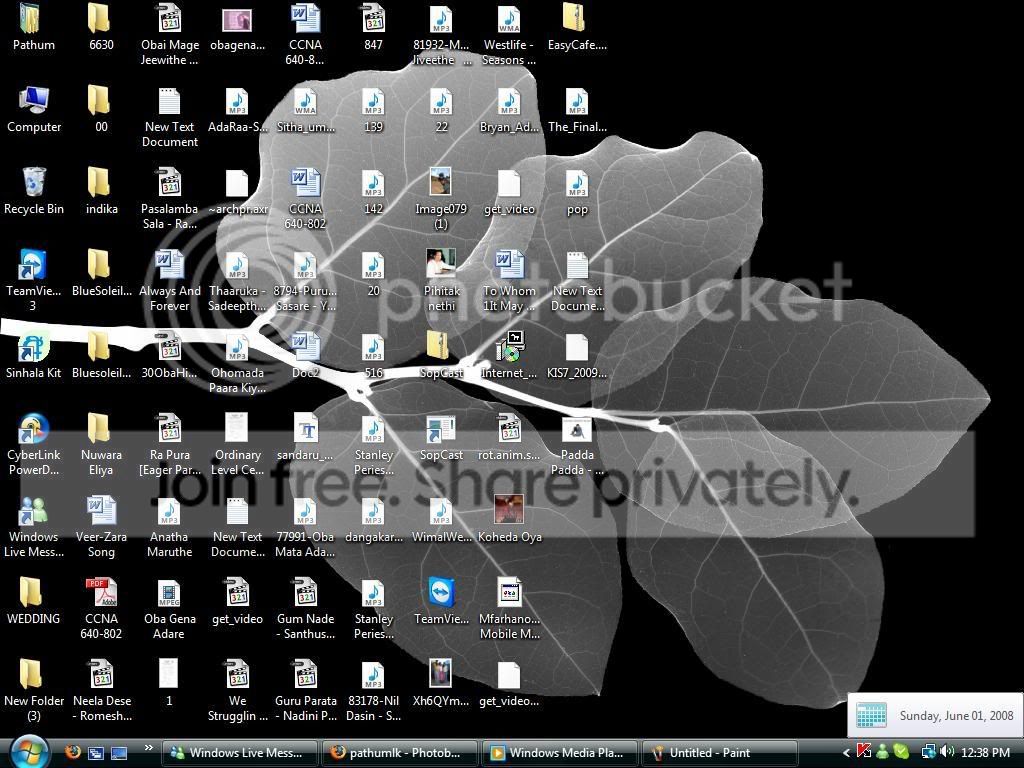Screen dimensions: 1024x768
Task: Launch the TeamVie... icon beside Mfarhano... Mobile M...
Action: click(x=441, y=592)
